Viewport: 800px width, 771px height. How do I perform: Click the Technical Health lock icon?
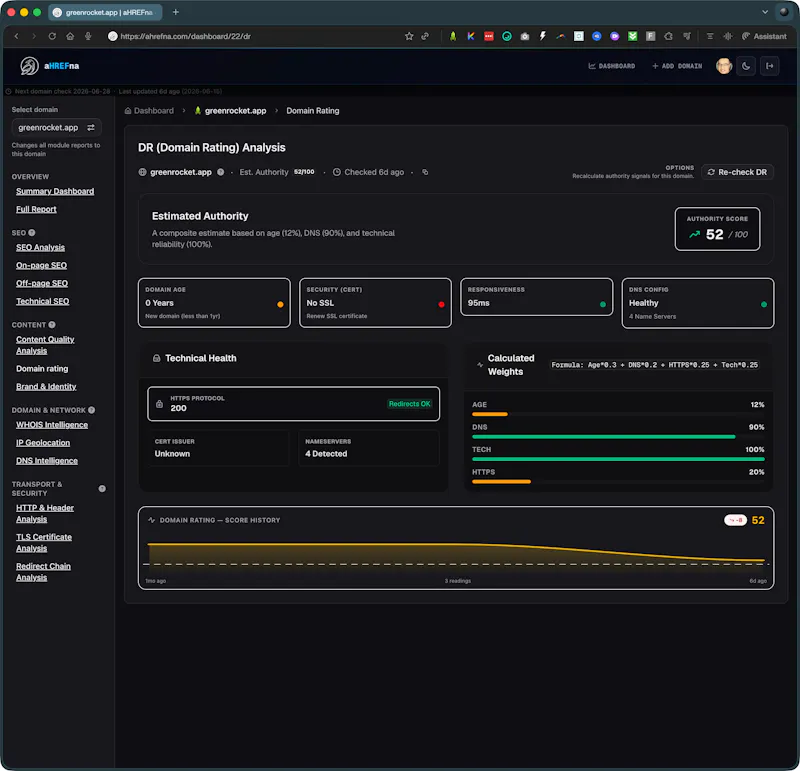coord(157,358)
